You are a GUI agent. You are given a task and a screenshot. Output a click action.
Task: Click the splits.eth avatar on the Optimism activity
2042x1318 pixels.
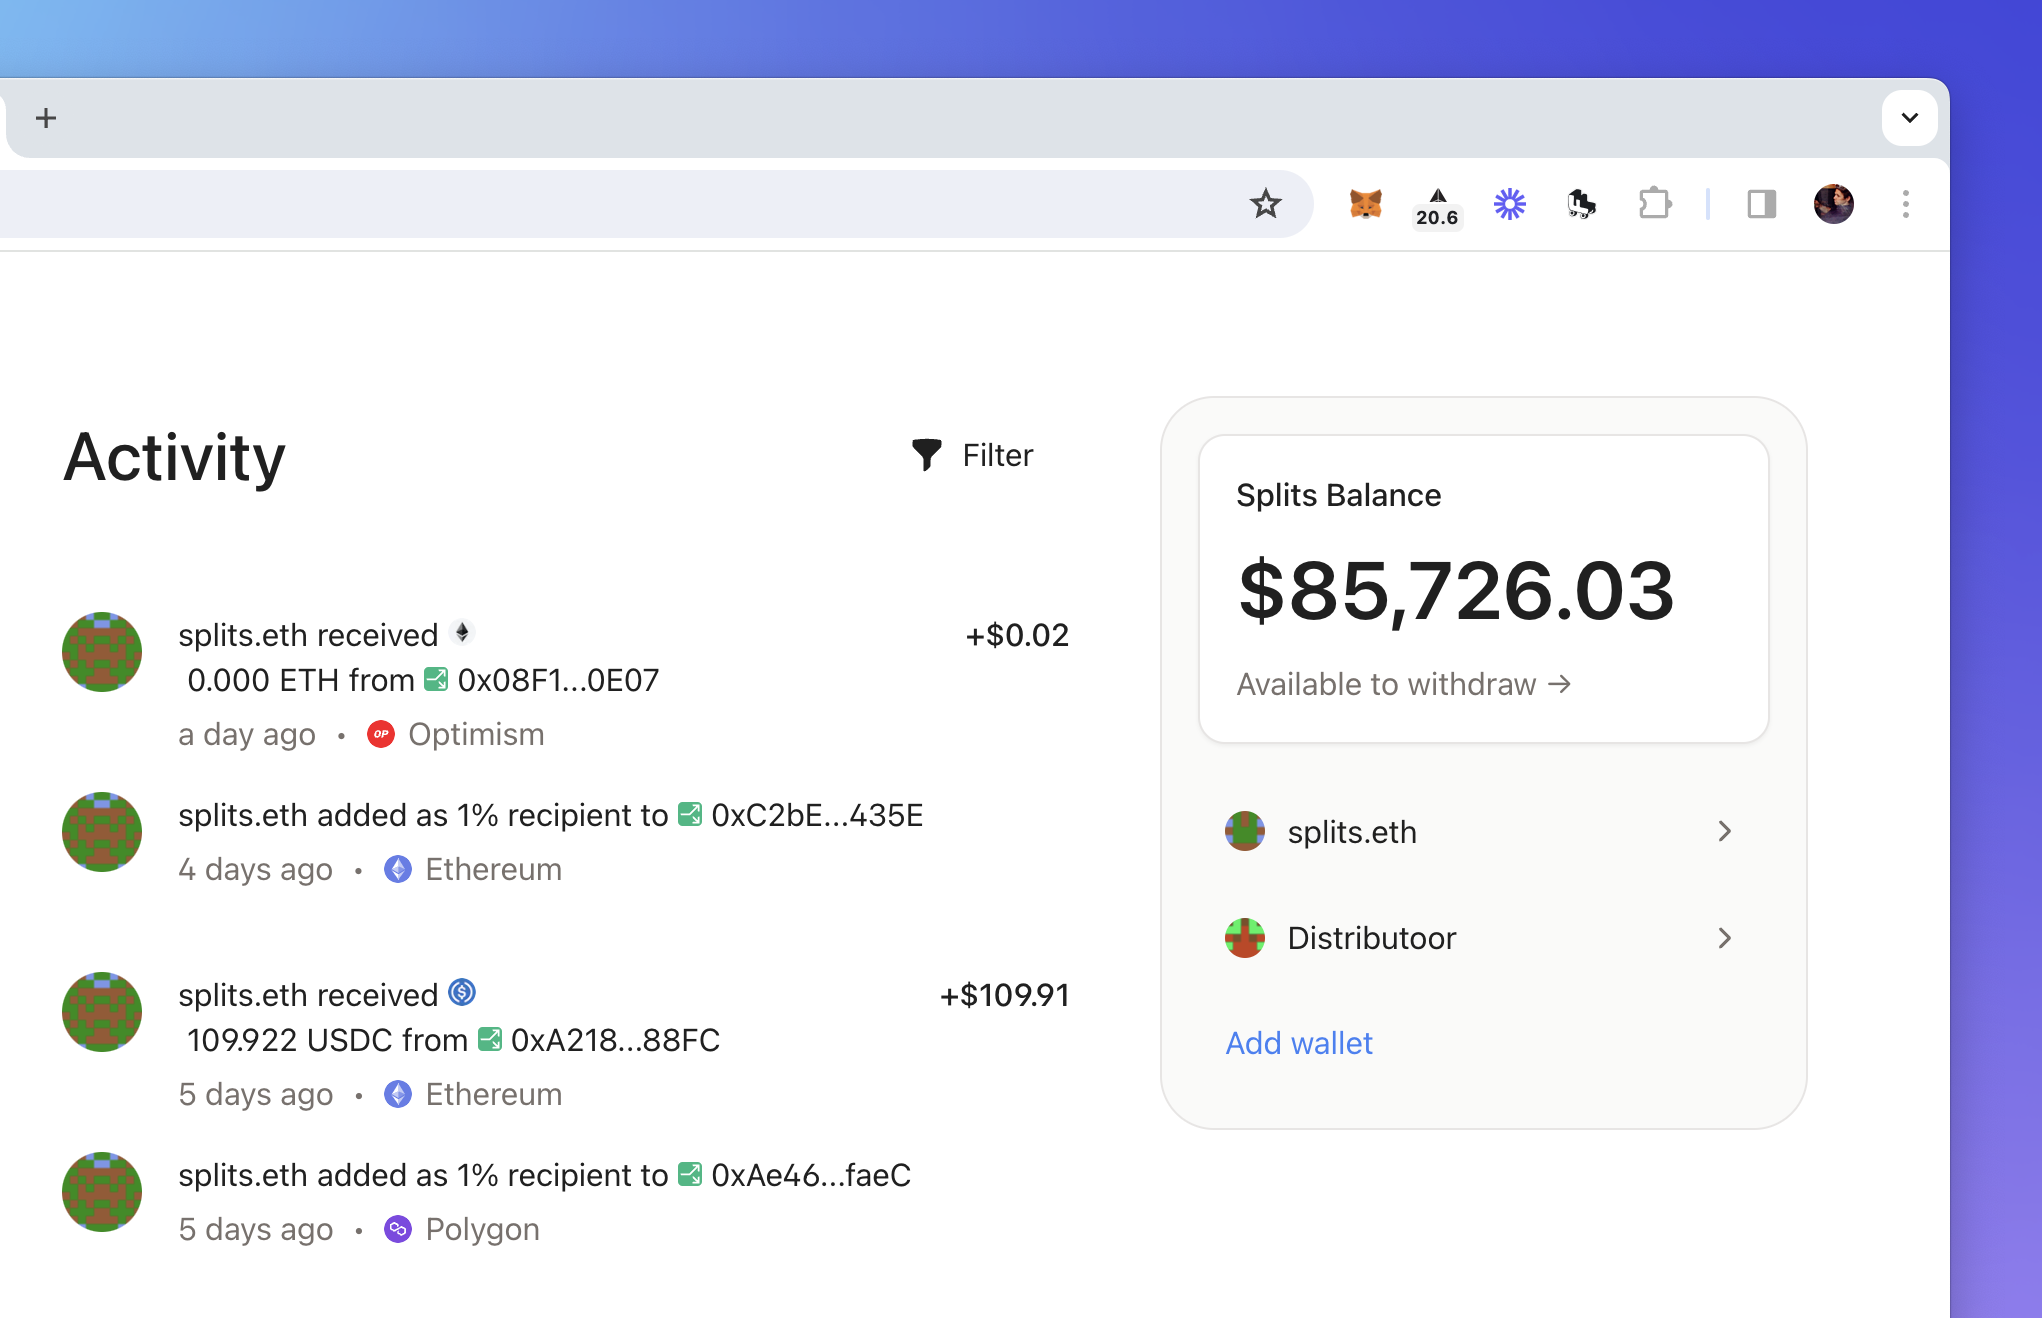[x=102, y=652]
